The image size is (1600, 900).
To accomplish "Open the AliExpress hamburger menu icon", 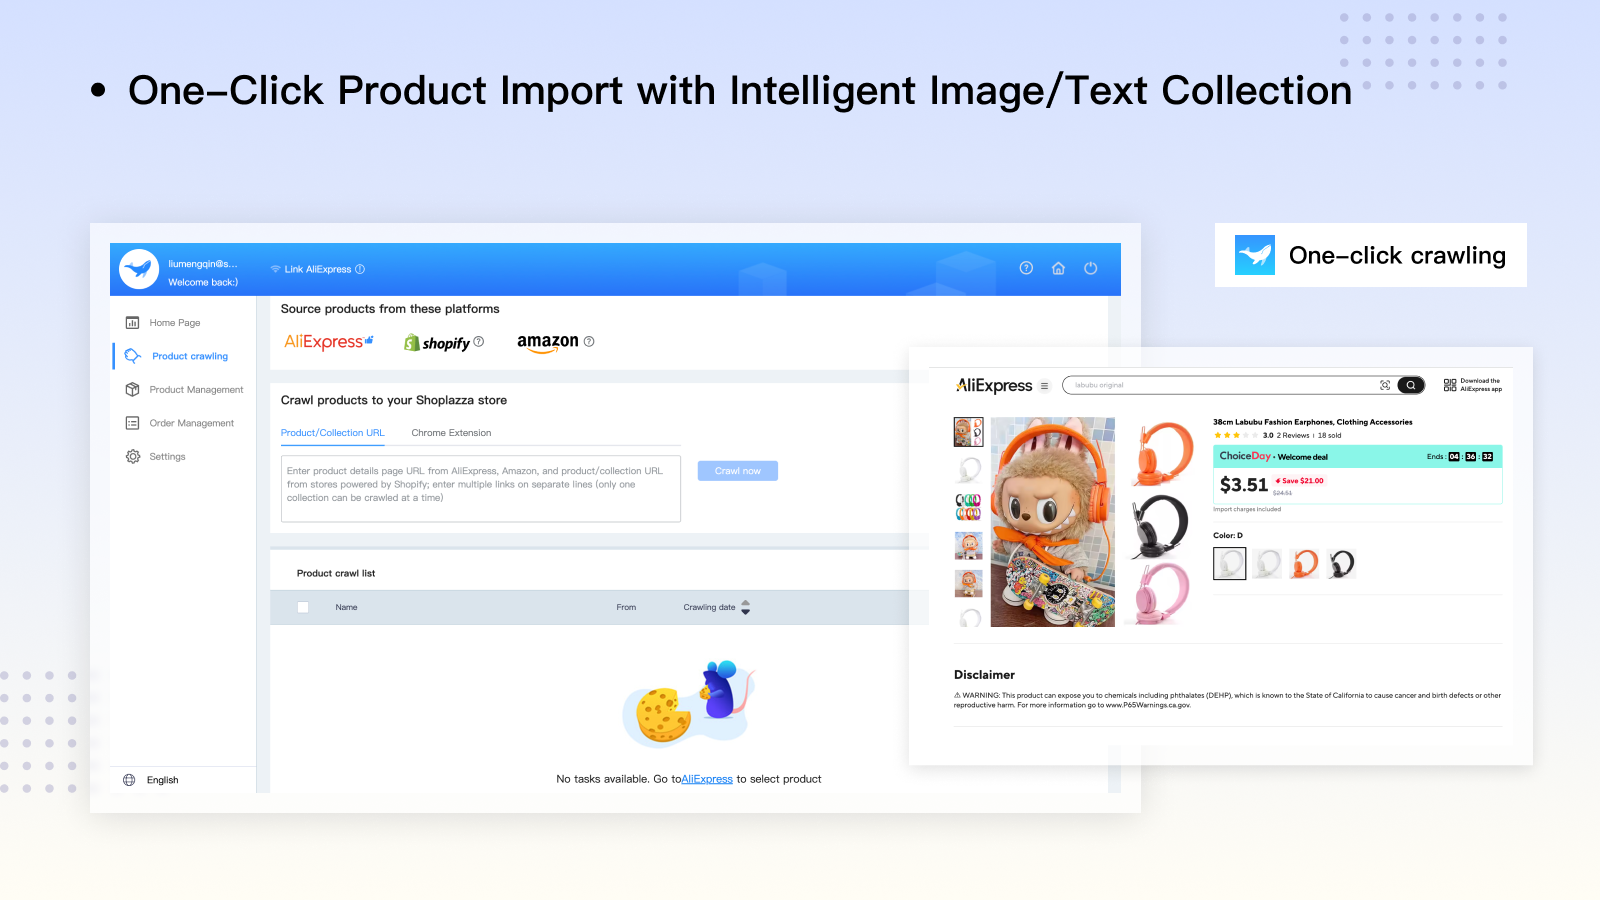I will click(1045, 386).
